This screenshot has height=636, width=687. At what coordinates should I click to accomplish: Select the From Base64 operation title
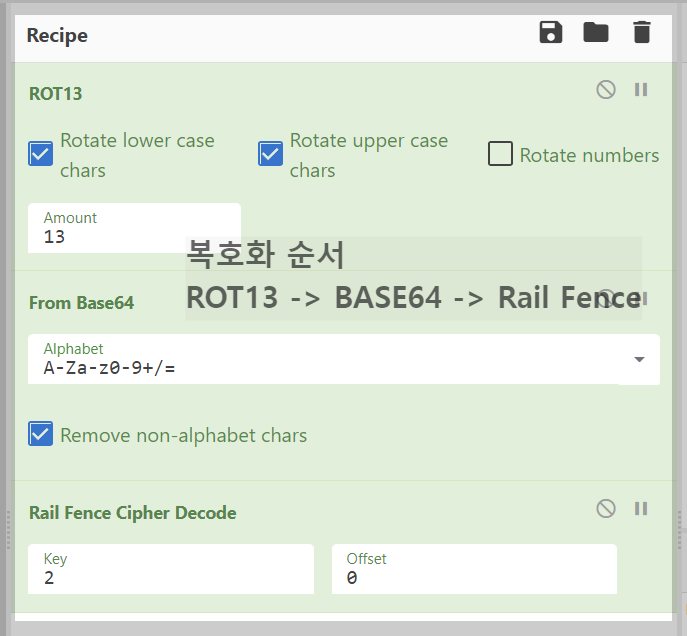pos(81,303)
